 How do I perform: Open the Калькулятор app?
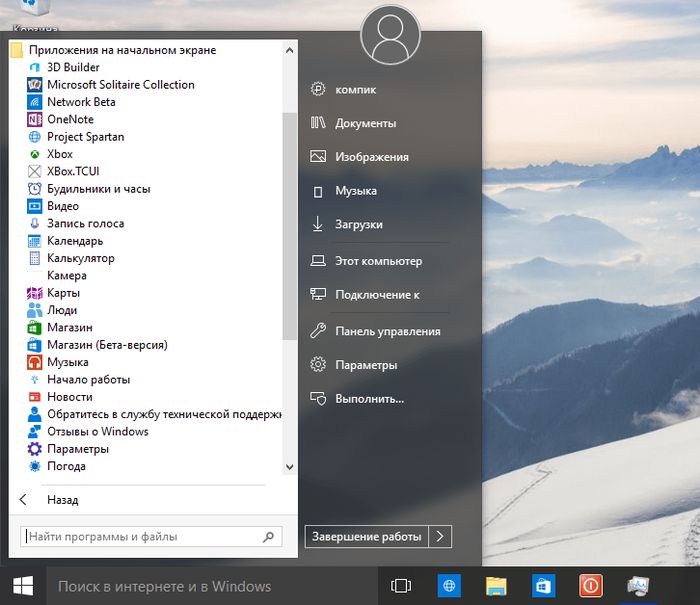80,258
